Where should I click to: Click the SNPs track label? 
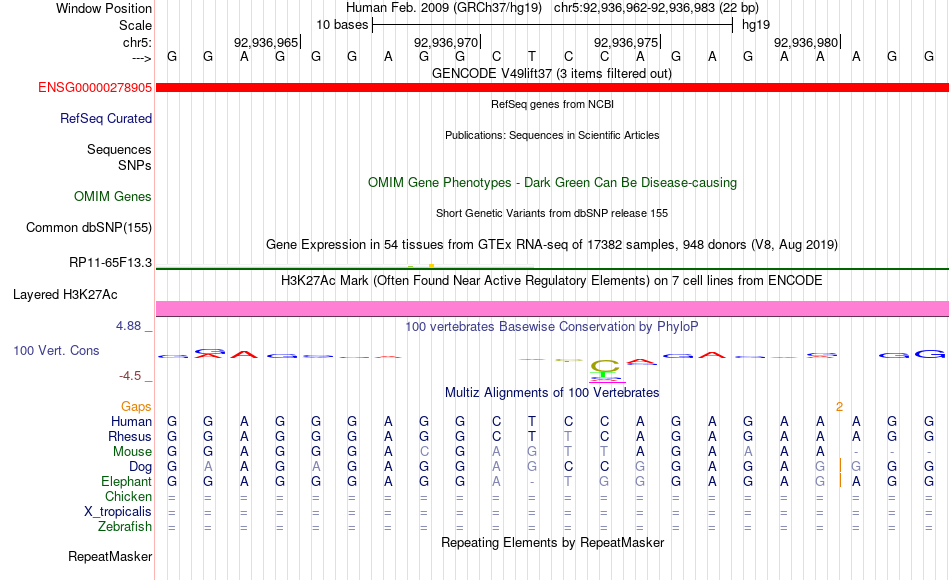coord(135,165)
